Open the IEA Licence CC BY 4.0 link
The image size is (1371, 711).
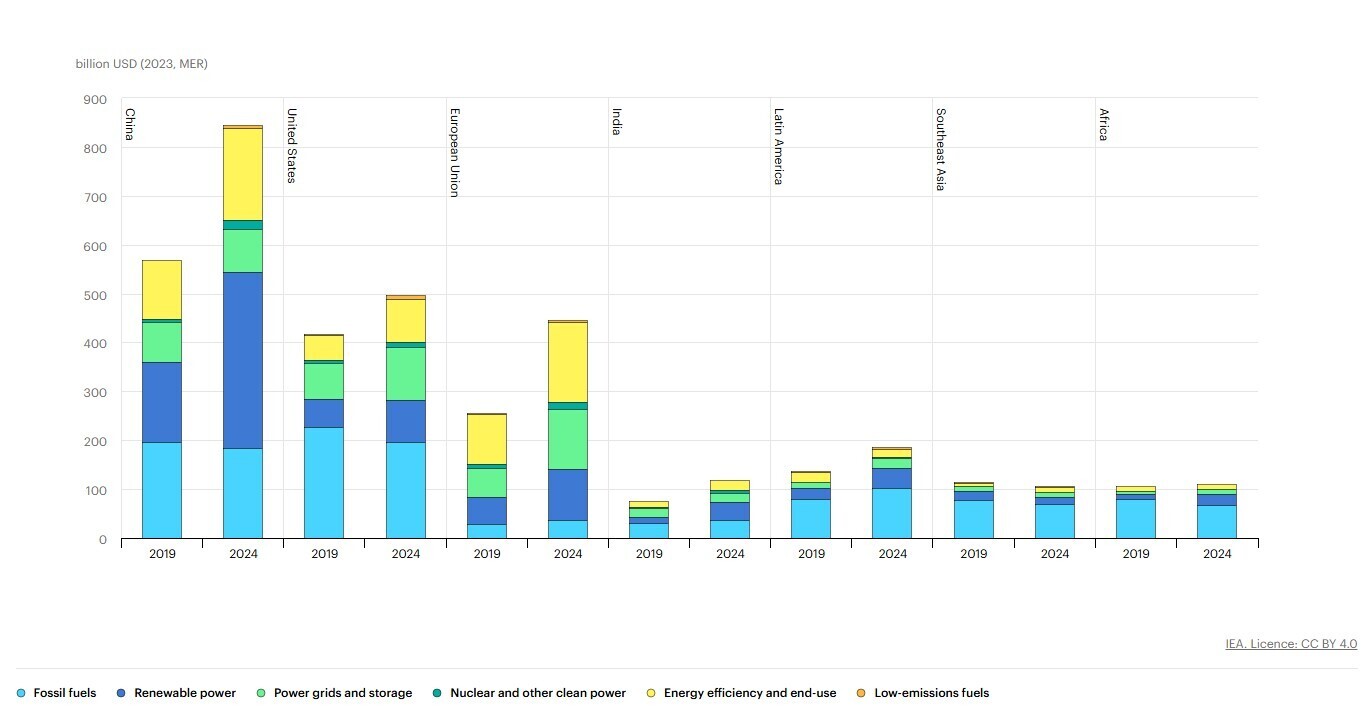point(1291,644)
